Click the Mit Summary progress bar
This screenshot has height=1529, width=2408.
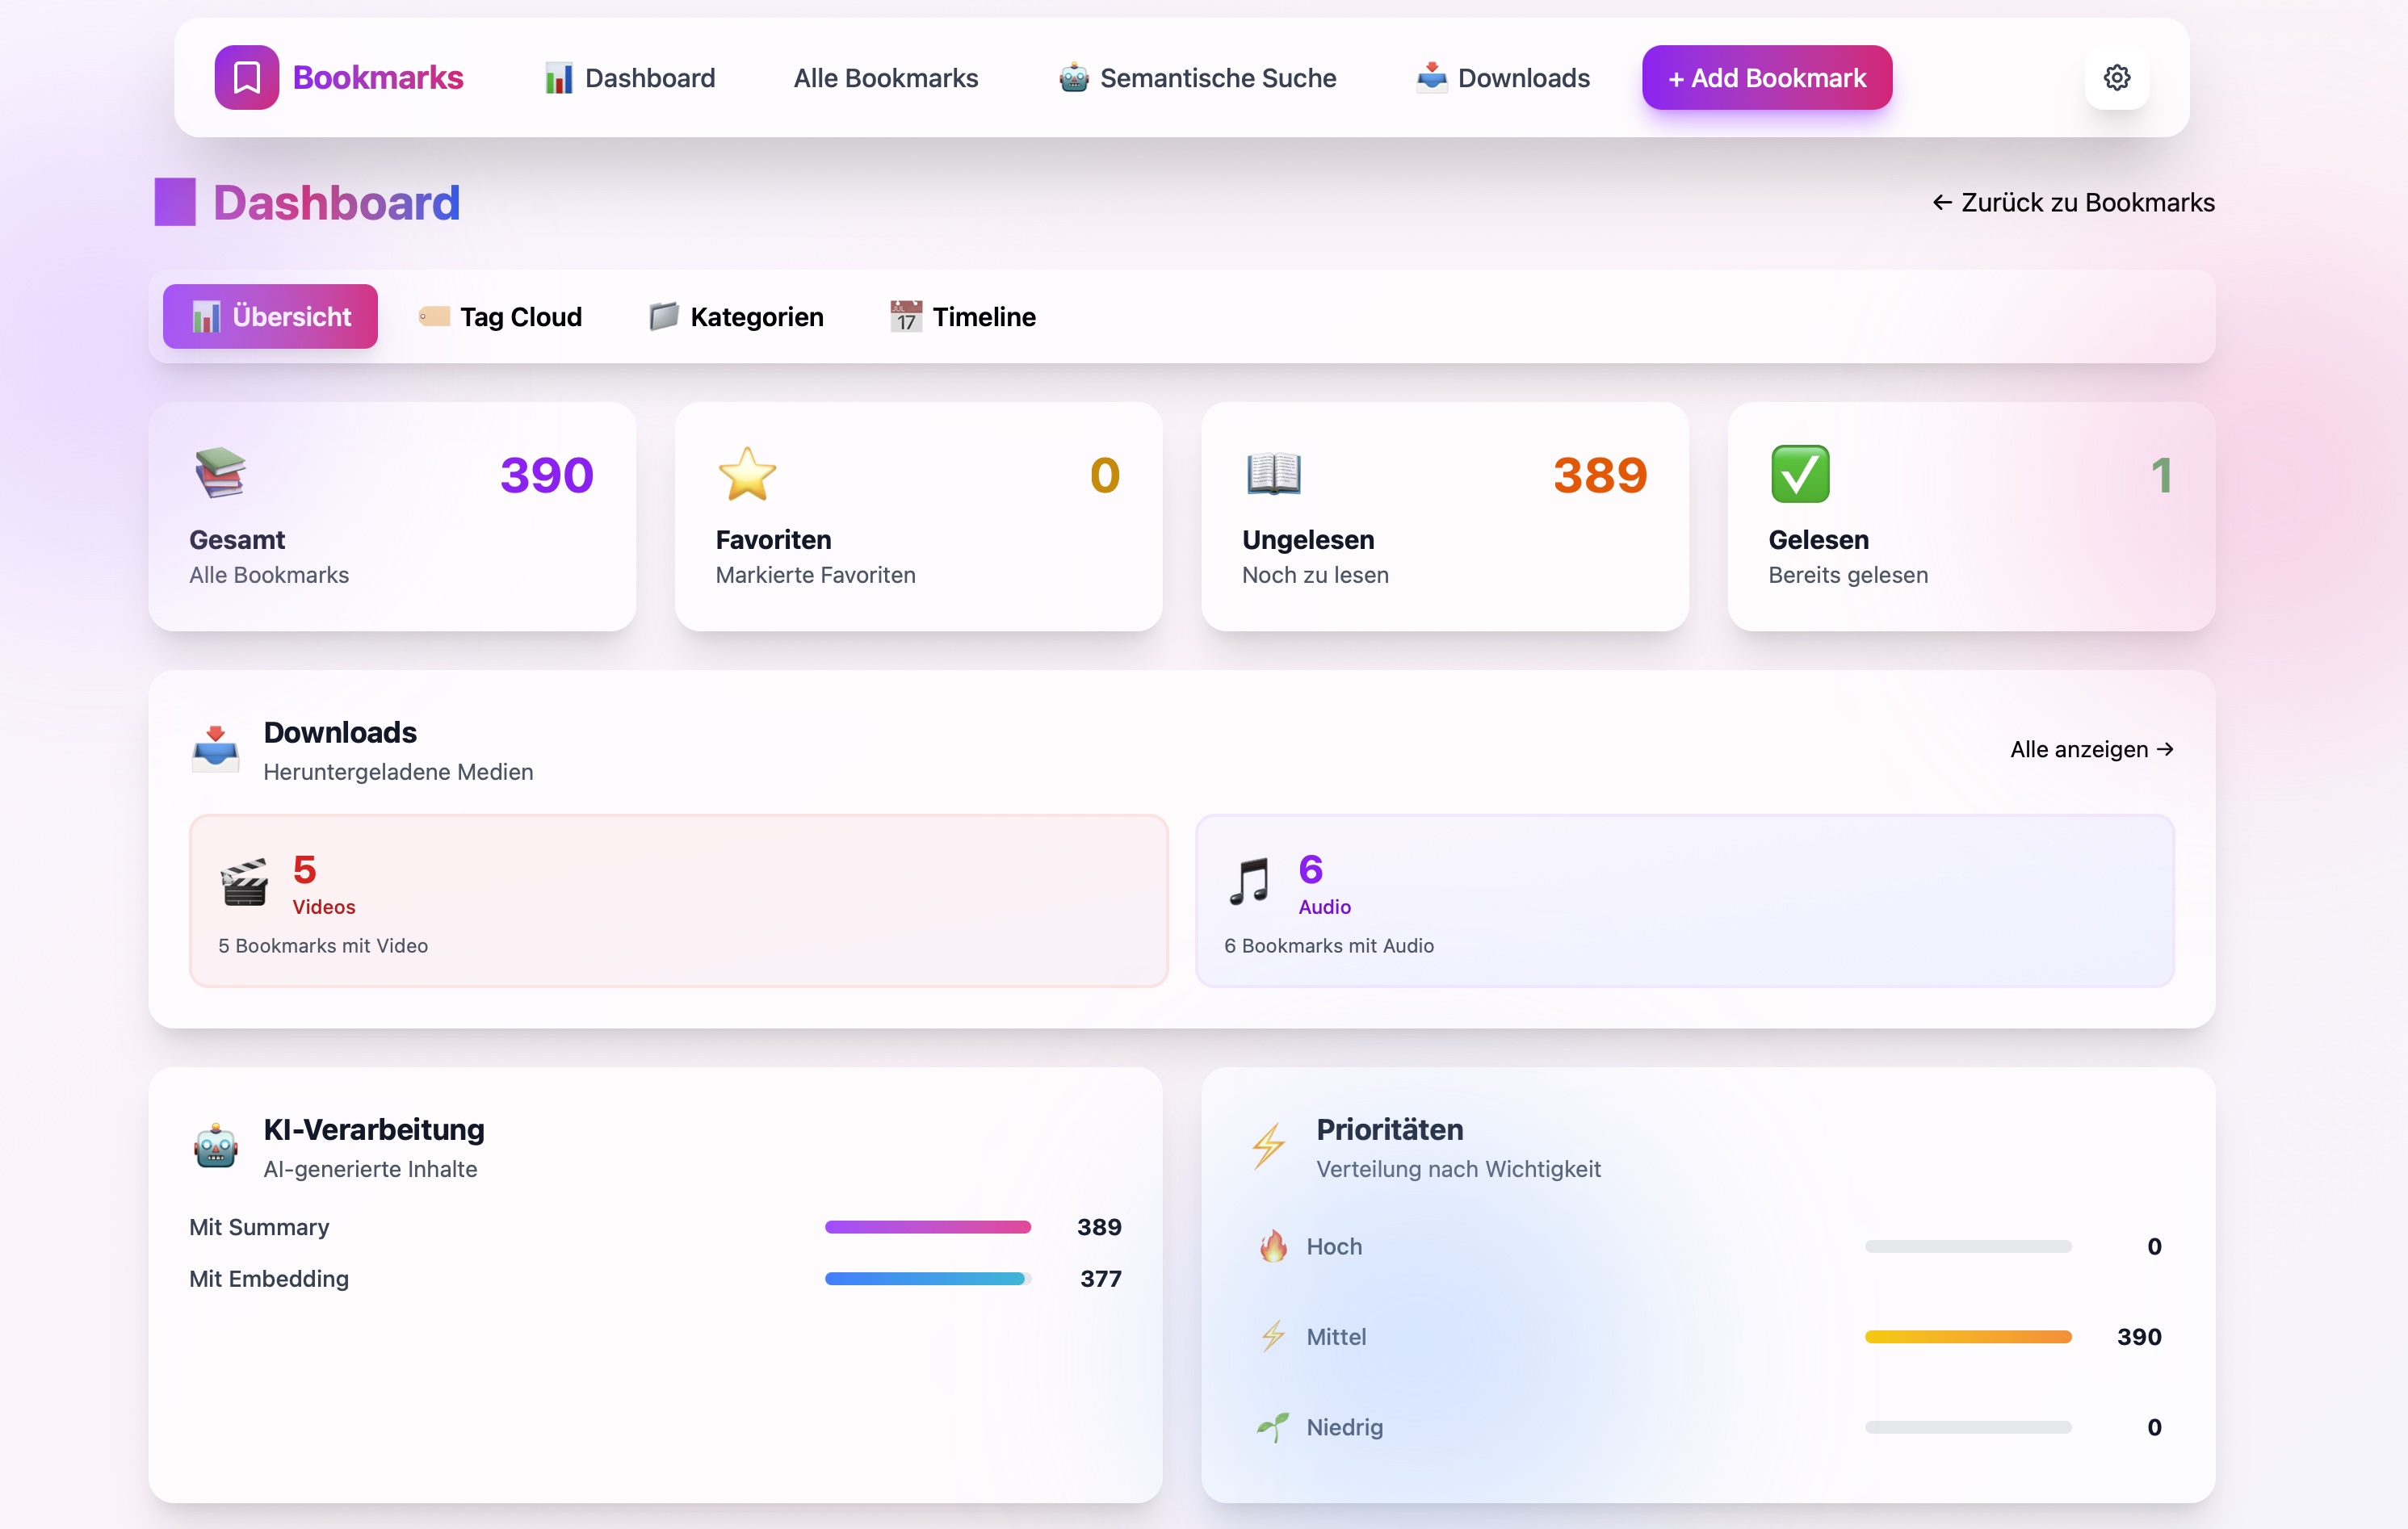(x=926, y=1227)
